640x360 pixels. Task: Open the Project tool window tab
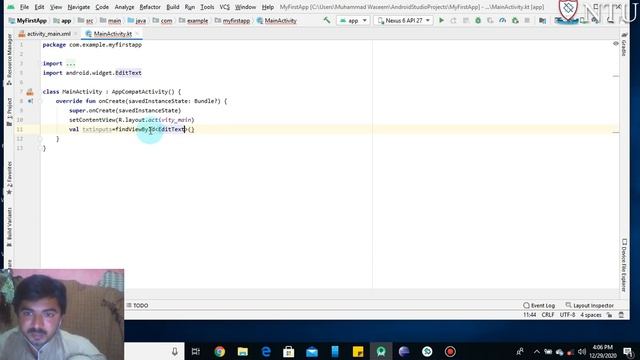pos(9,112)
